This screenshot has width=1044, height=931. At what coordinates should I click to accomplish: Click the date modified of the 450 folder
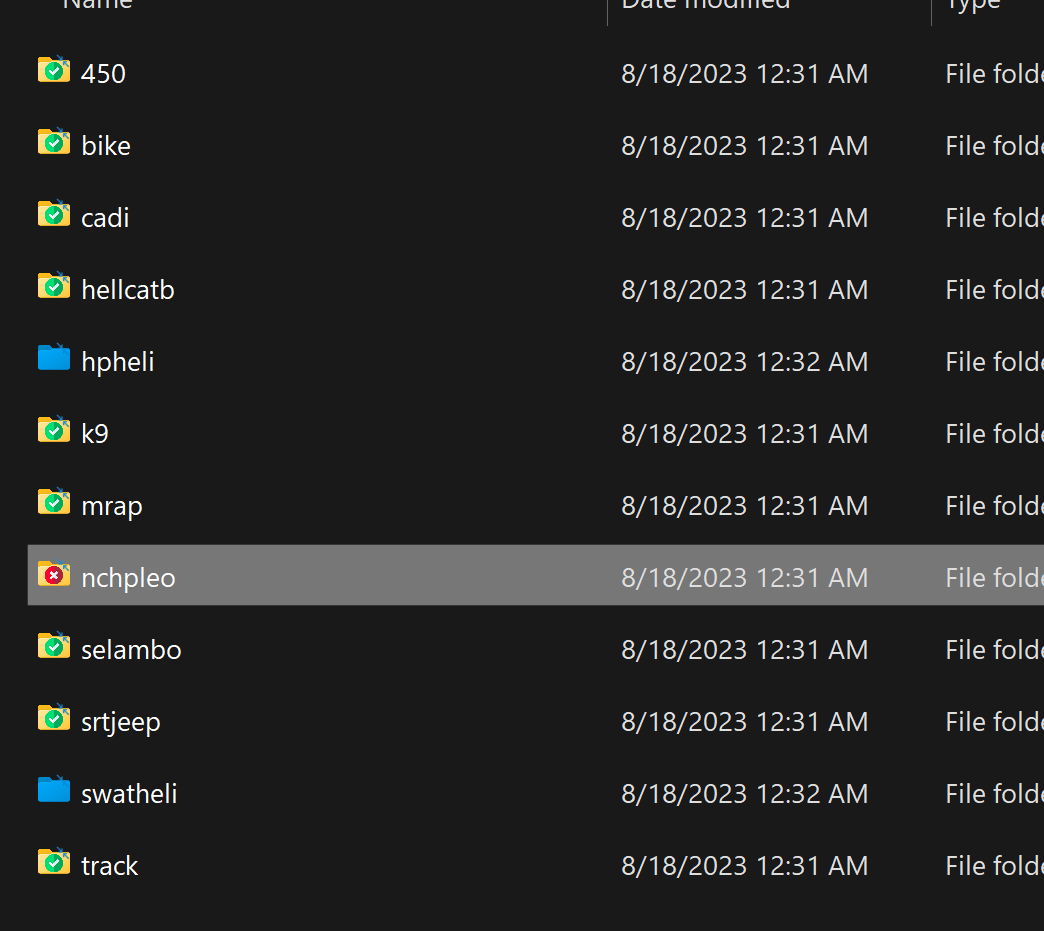click(x=744, y=74)
